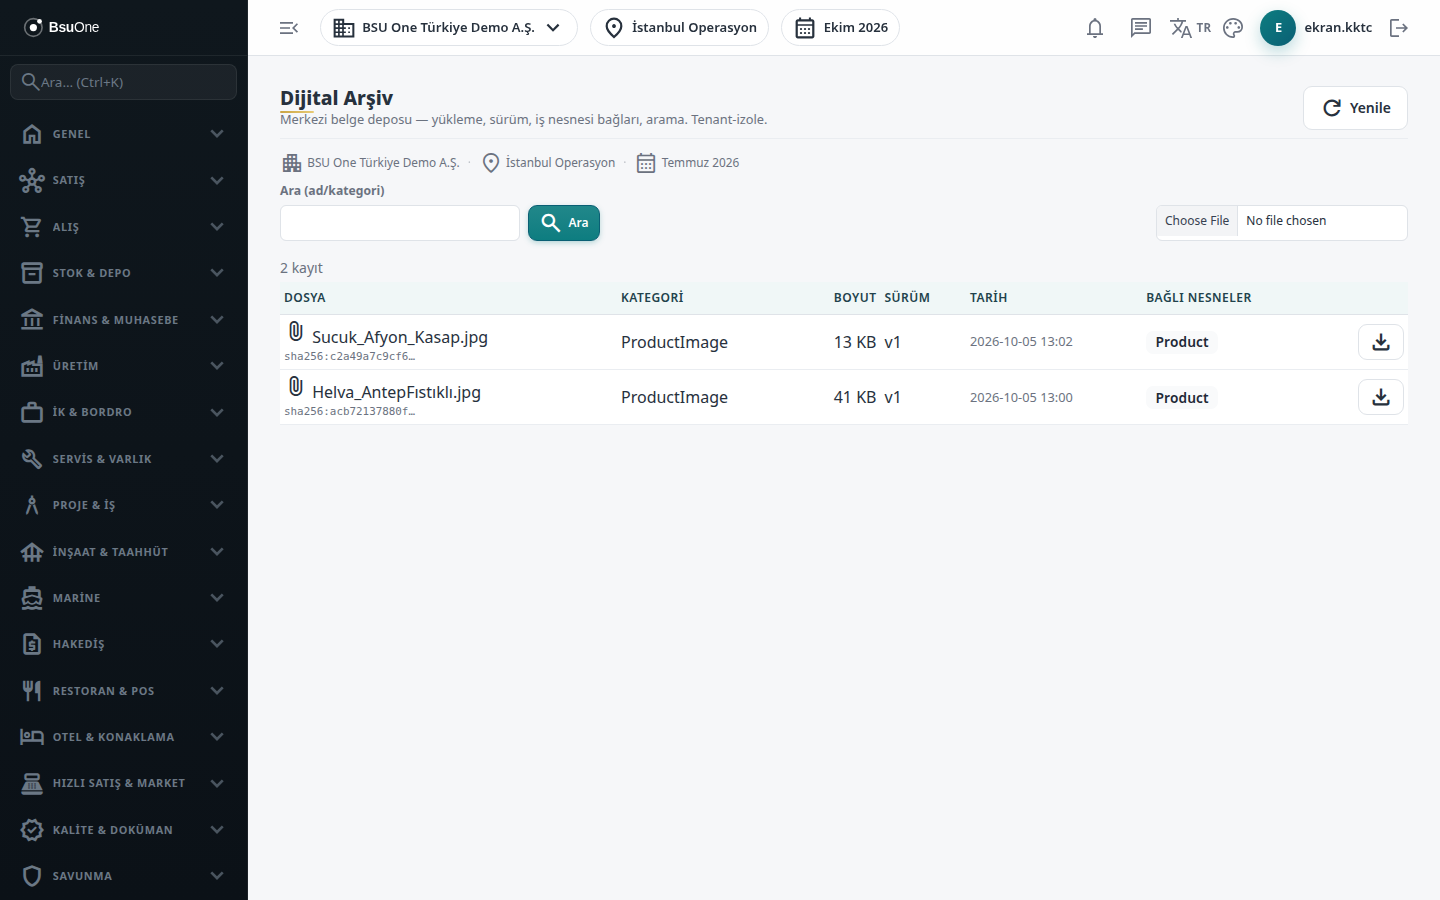Open the OTEL & KONAKLAMA menu
Viewport: 1440px width, 900px height.
pyautogui.click(x=124, y=737)
